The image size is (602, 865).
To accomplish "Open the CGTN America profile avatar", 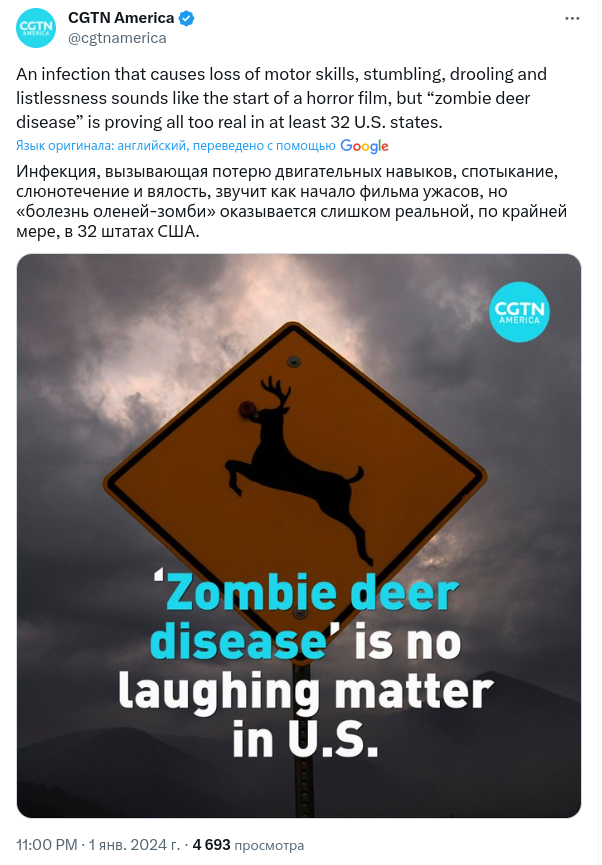I will tap(36, 28).
